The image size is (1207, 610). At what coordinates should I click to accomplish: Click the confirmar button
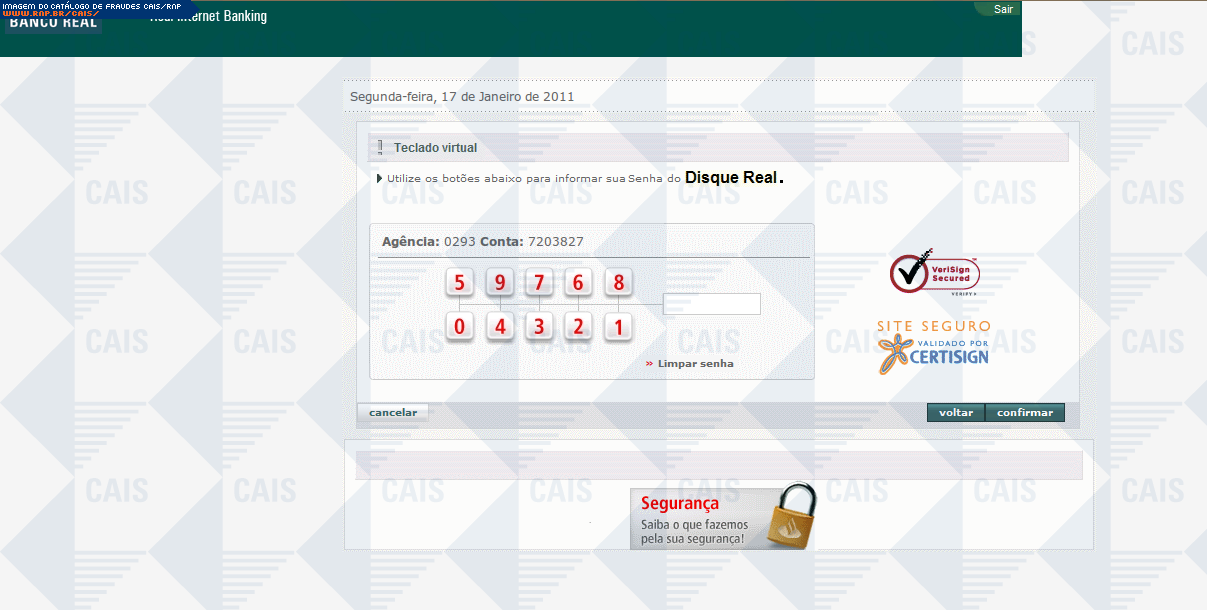1025,413
